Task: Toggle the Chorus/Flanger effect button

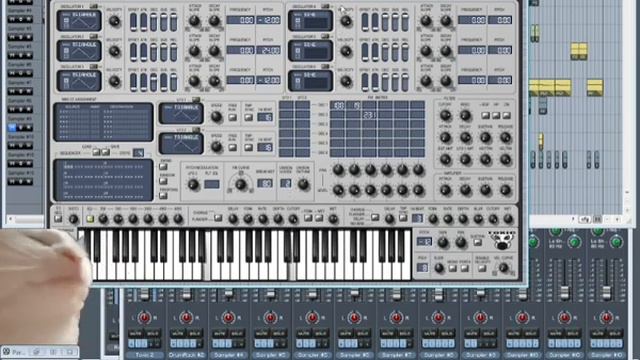Action: pyautogui.click(x=218, y=218)
